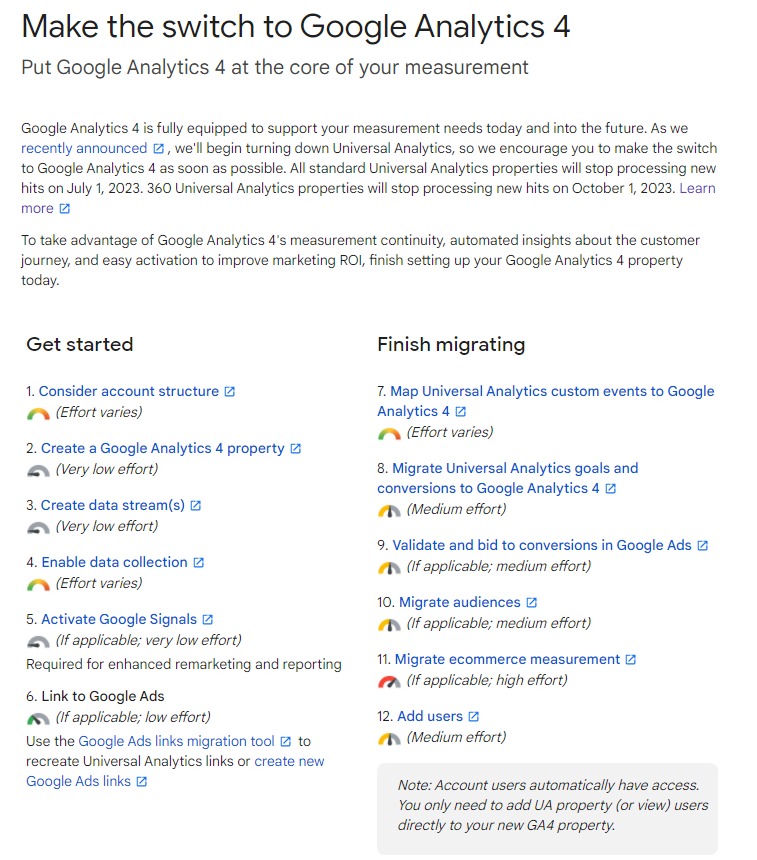
Task: Click the effort gauge icon under Enable data collection
Action: pyautogui.click(x=38, y=584)
